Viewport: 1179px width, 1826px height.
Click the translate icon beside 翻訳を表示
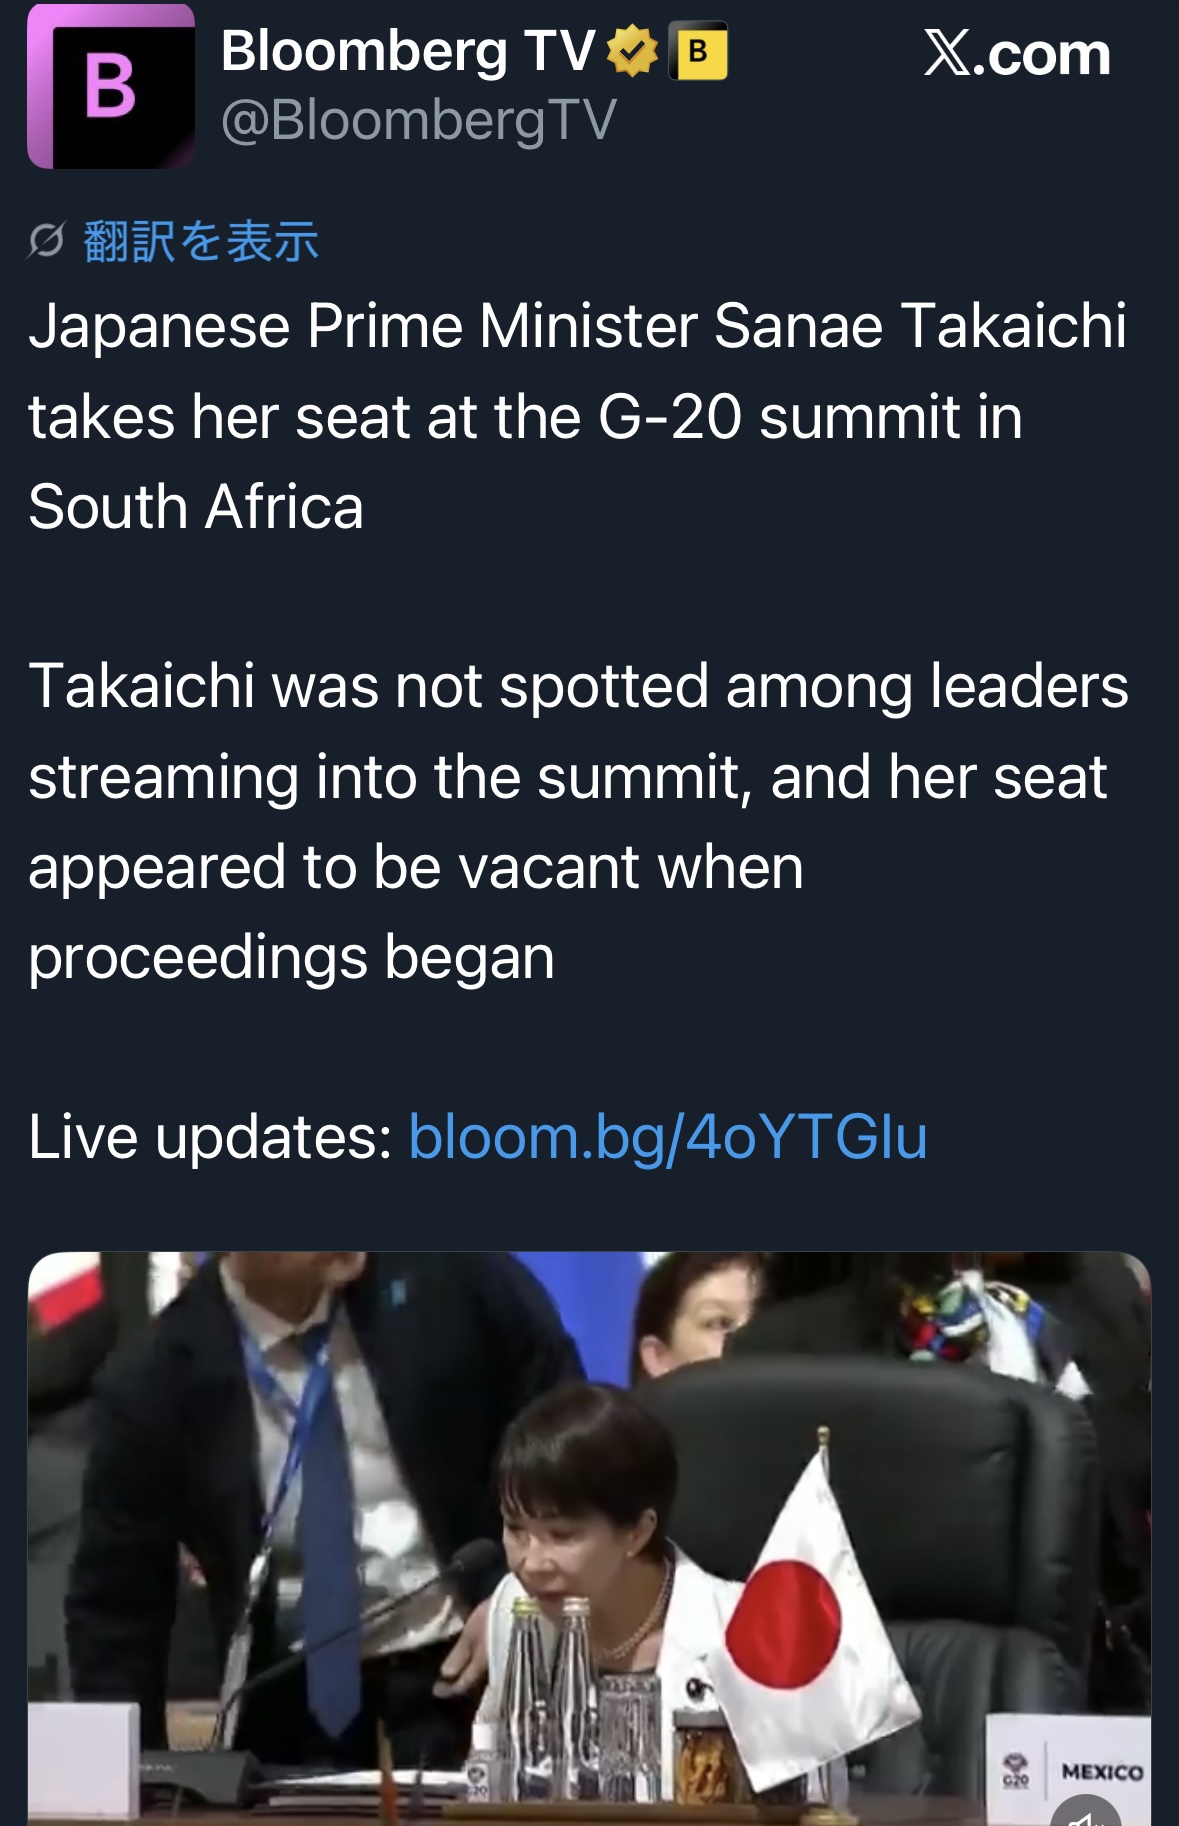46,241
